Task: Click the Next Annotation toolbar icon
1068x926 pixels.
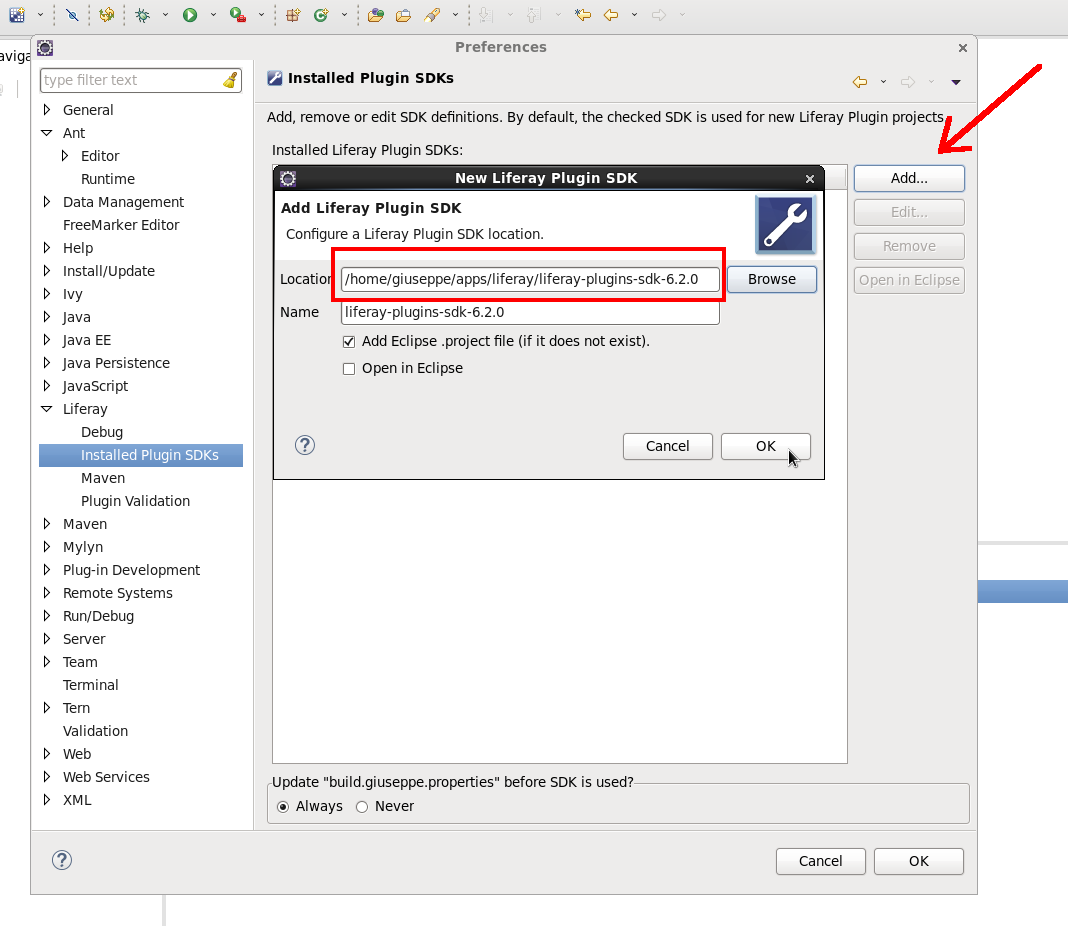Action: (x=485, y=15)
